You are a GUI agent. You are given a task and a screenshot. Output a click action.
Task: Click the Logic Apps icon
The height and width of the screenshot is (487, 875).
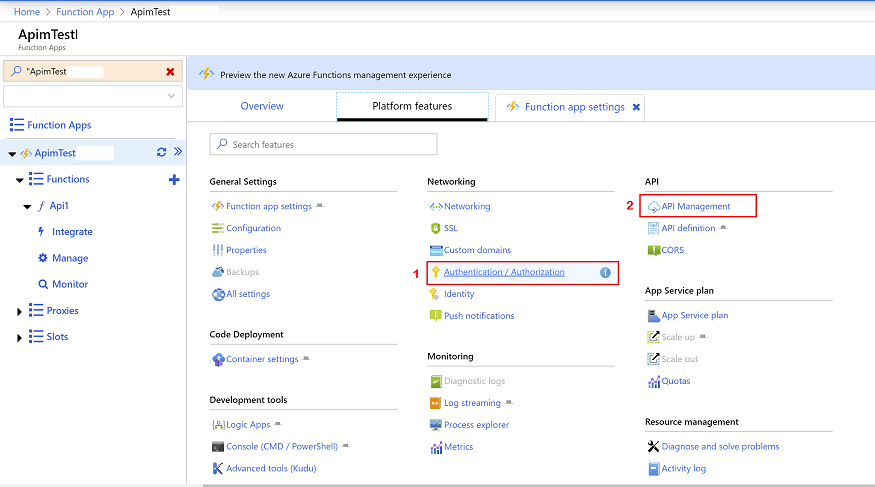(218, 425)
